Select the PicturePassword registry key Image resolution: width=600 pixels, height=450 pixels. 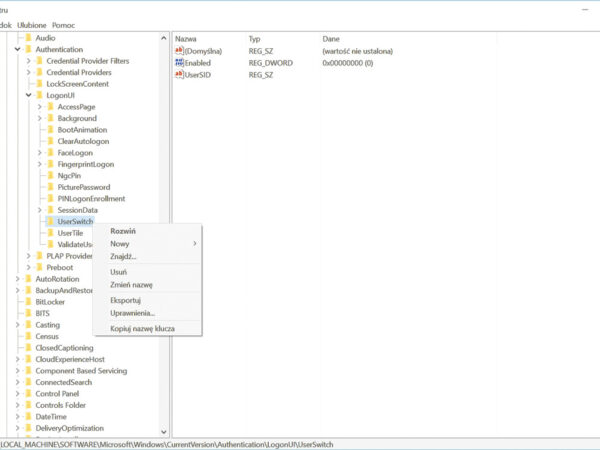[83, 187]
